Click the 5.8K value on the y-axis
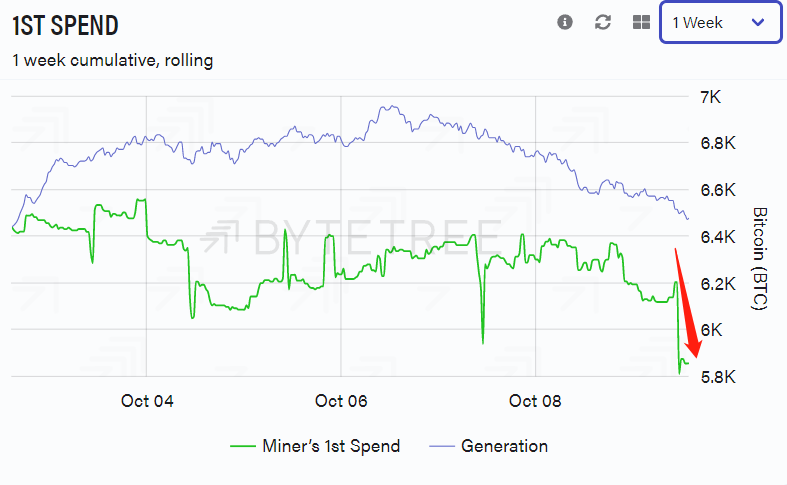The width and height of the screenshot is (787, 485). click(x=716, y=378)
